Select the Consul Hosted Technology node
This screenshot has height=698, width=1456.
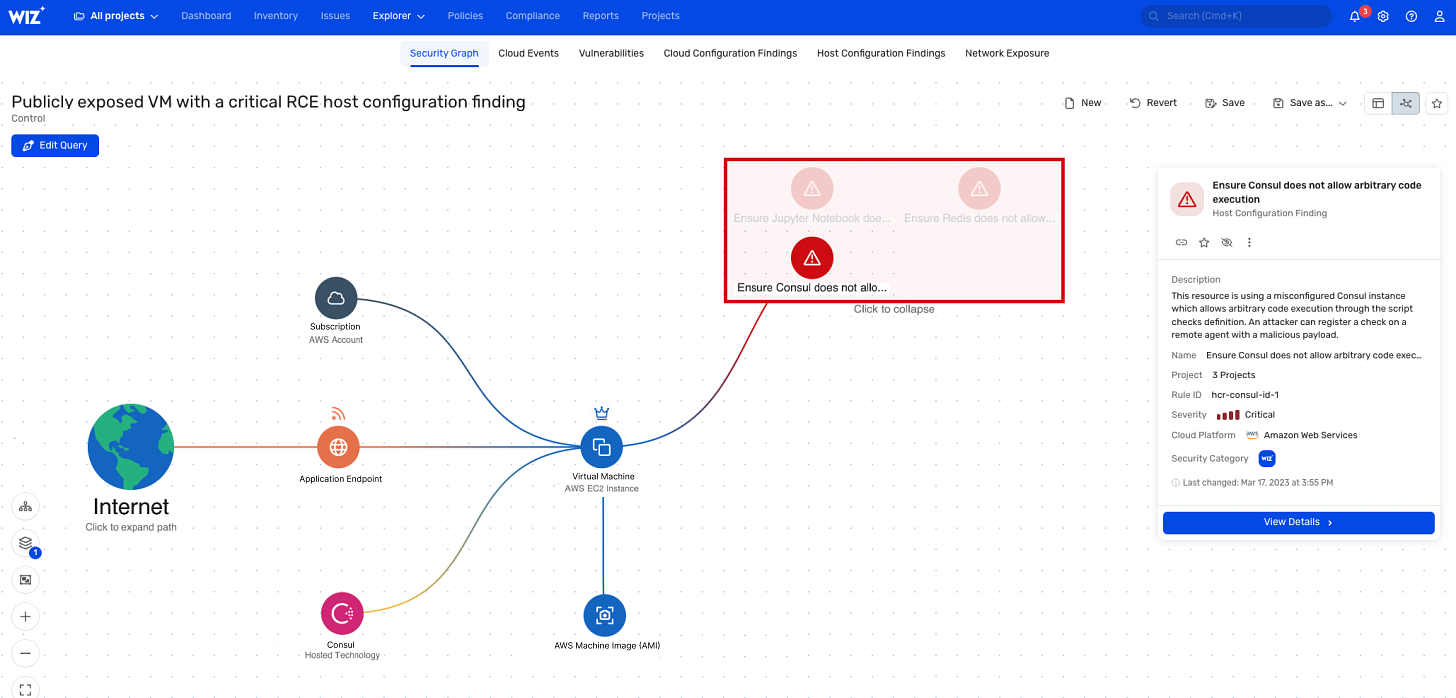pos(342,614)
